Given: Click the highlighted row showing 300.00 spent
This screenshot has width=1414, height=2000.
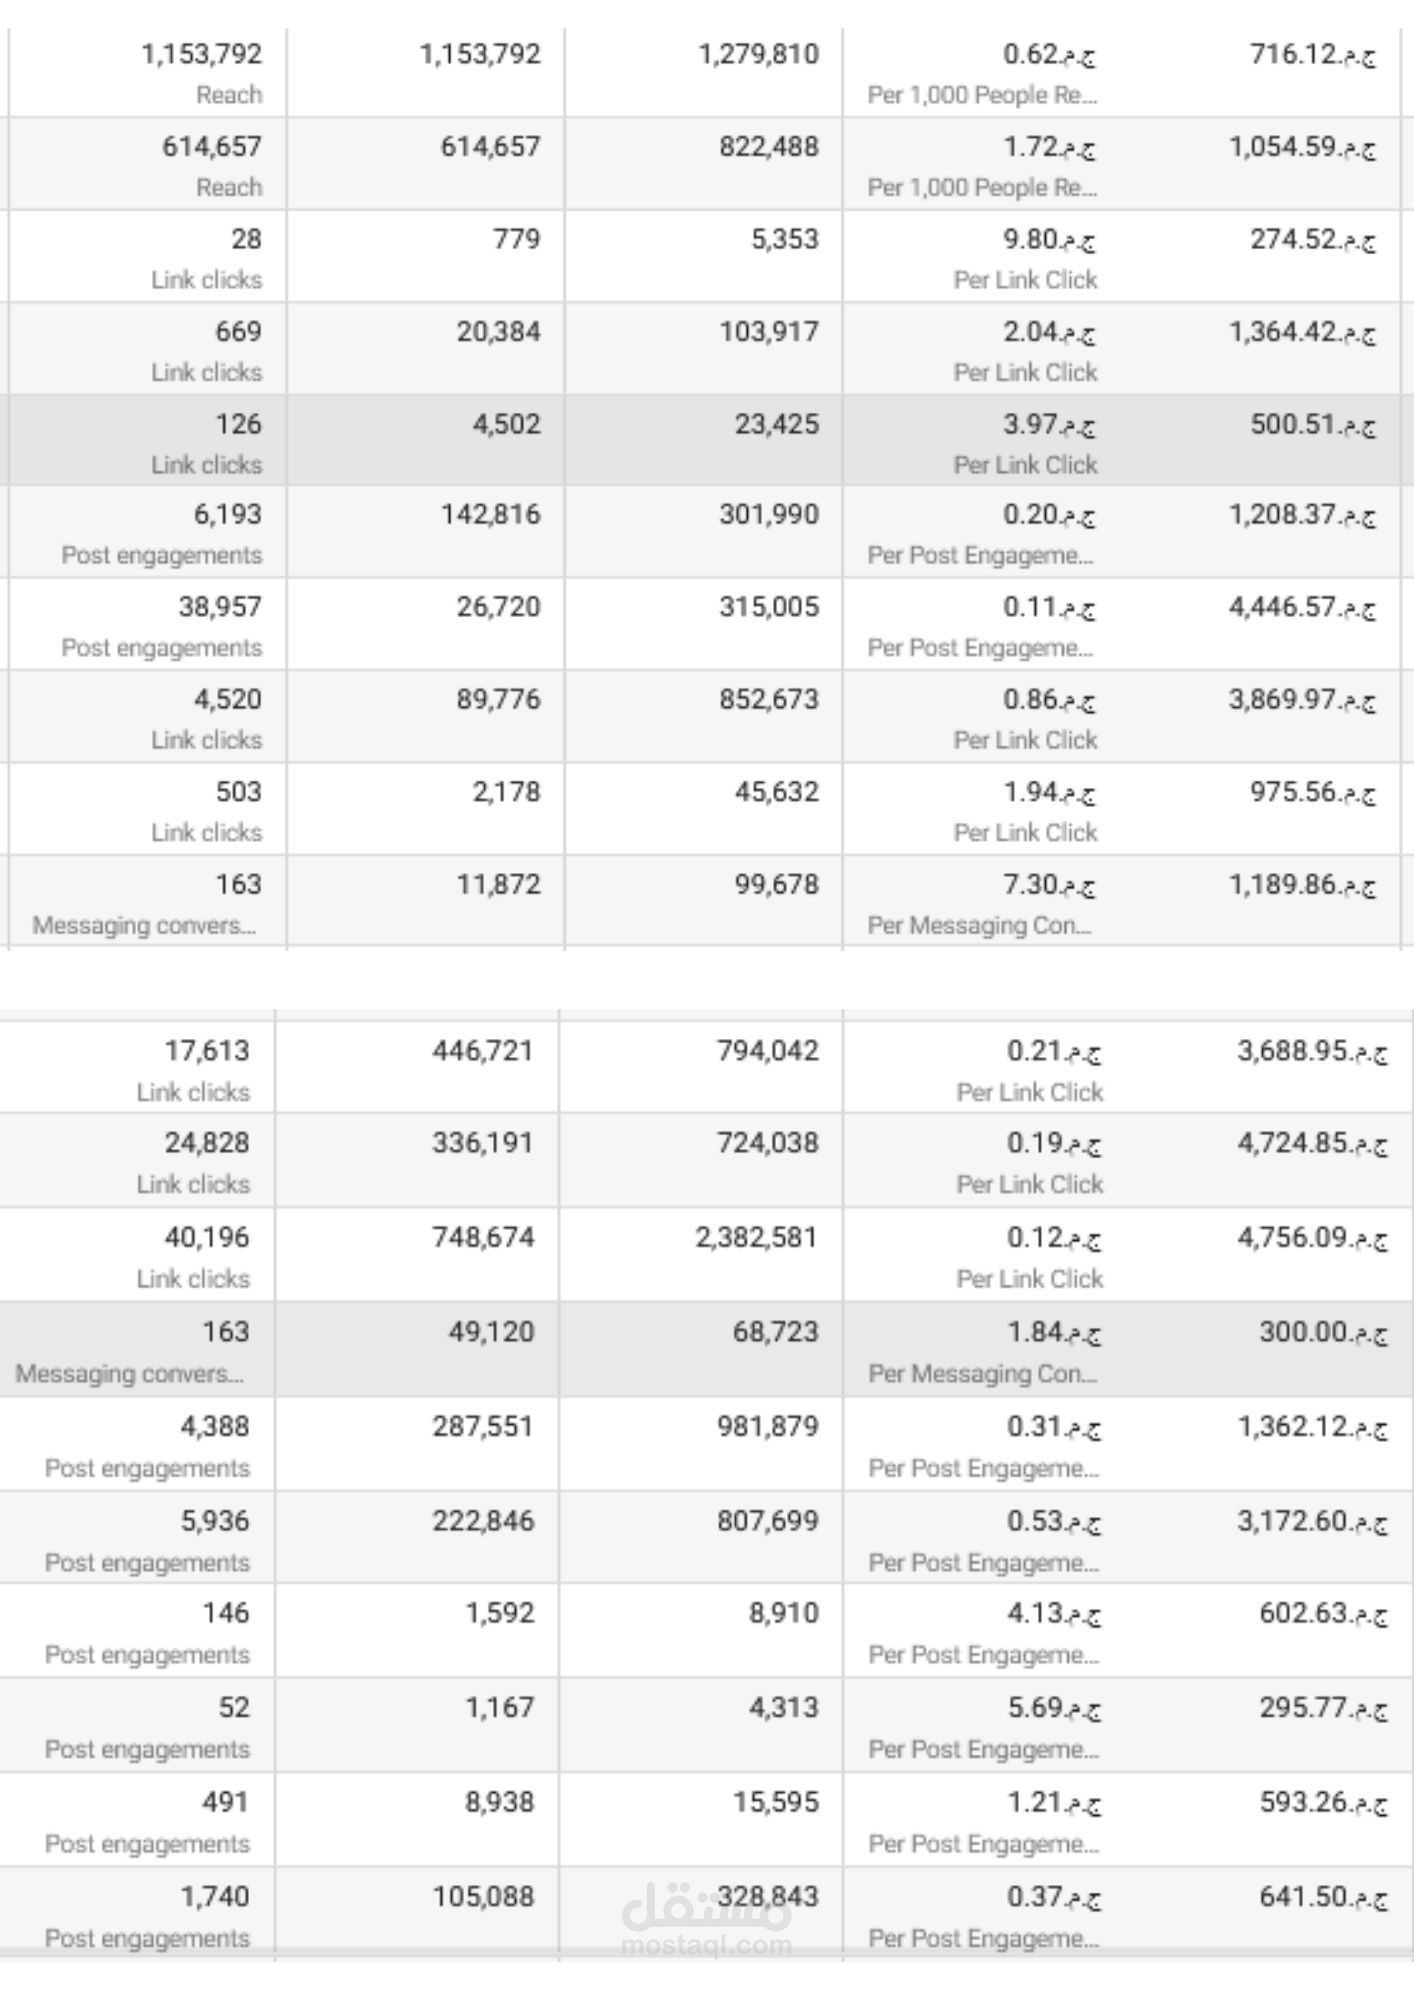Looking at the screenshot, I should pyautogui.click(x=707, y=1349).
